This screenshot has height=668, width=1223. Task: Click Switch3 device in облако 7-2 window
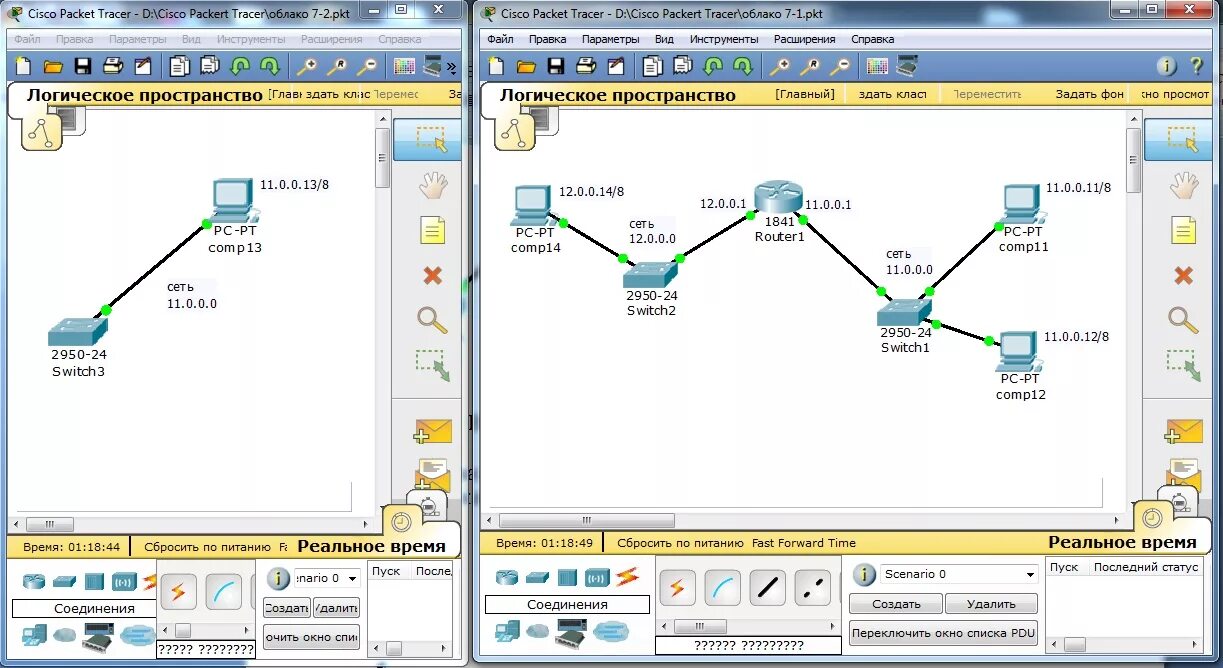78,331
